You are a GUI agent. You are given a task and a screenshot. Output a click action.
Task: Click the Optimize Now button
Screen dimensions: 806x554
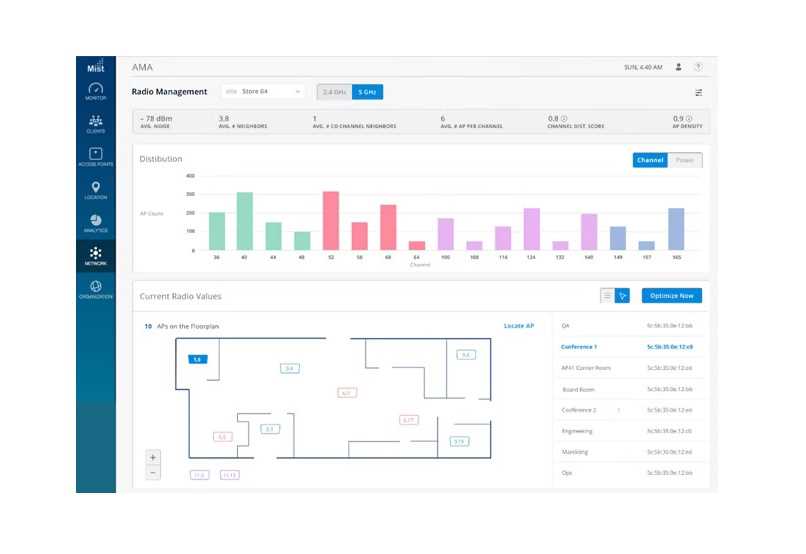click(671, 296)
